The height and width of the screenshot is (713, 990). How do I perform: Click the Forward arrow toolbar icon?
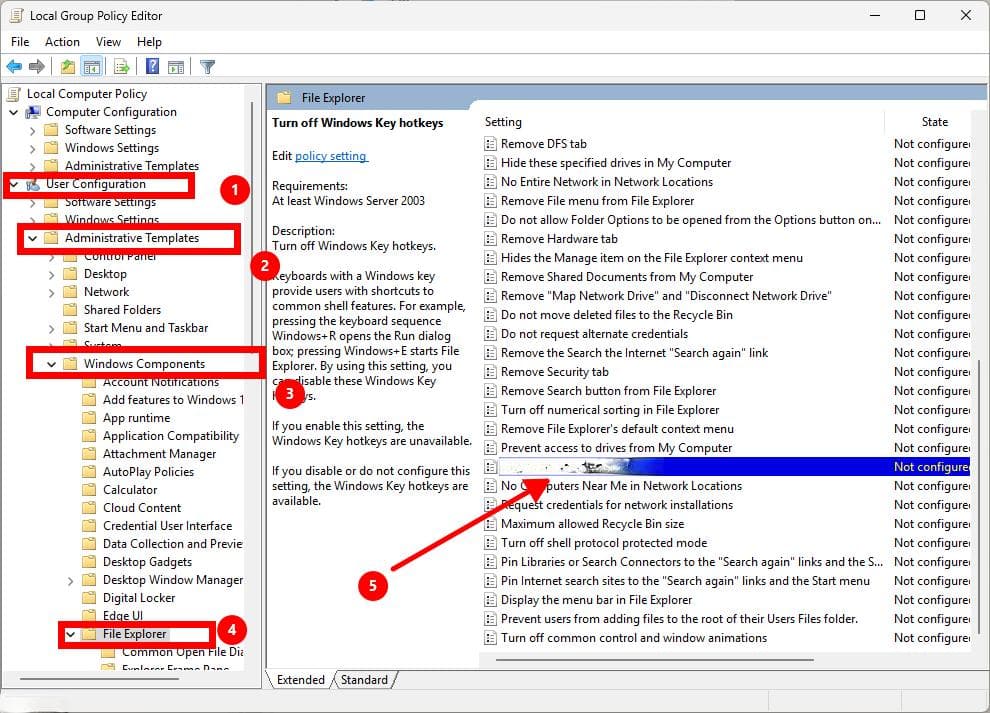pyautogui.click(x=37, y=66)
